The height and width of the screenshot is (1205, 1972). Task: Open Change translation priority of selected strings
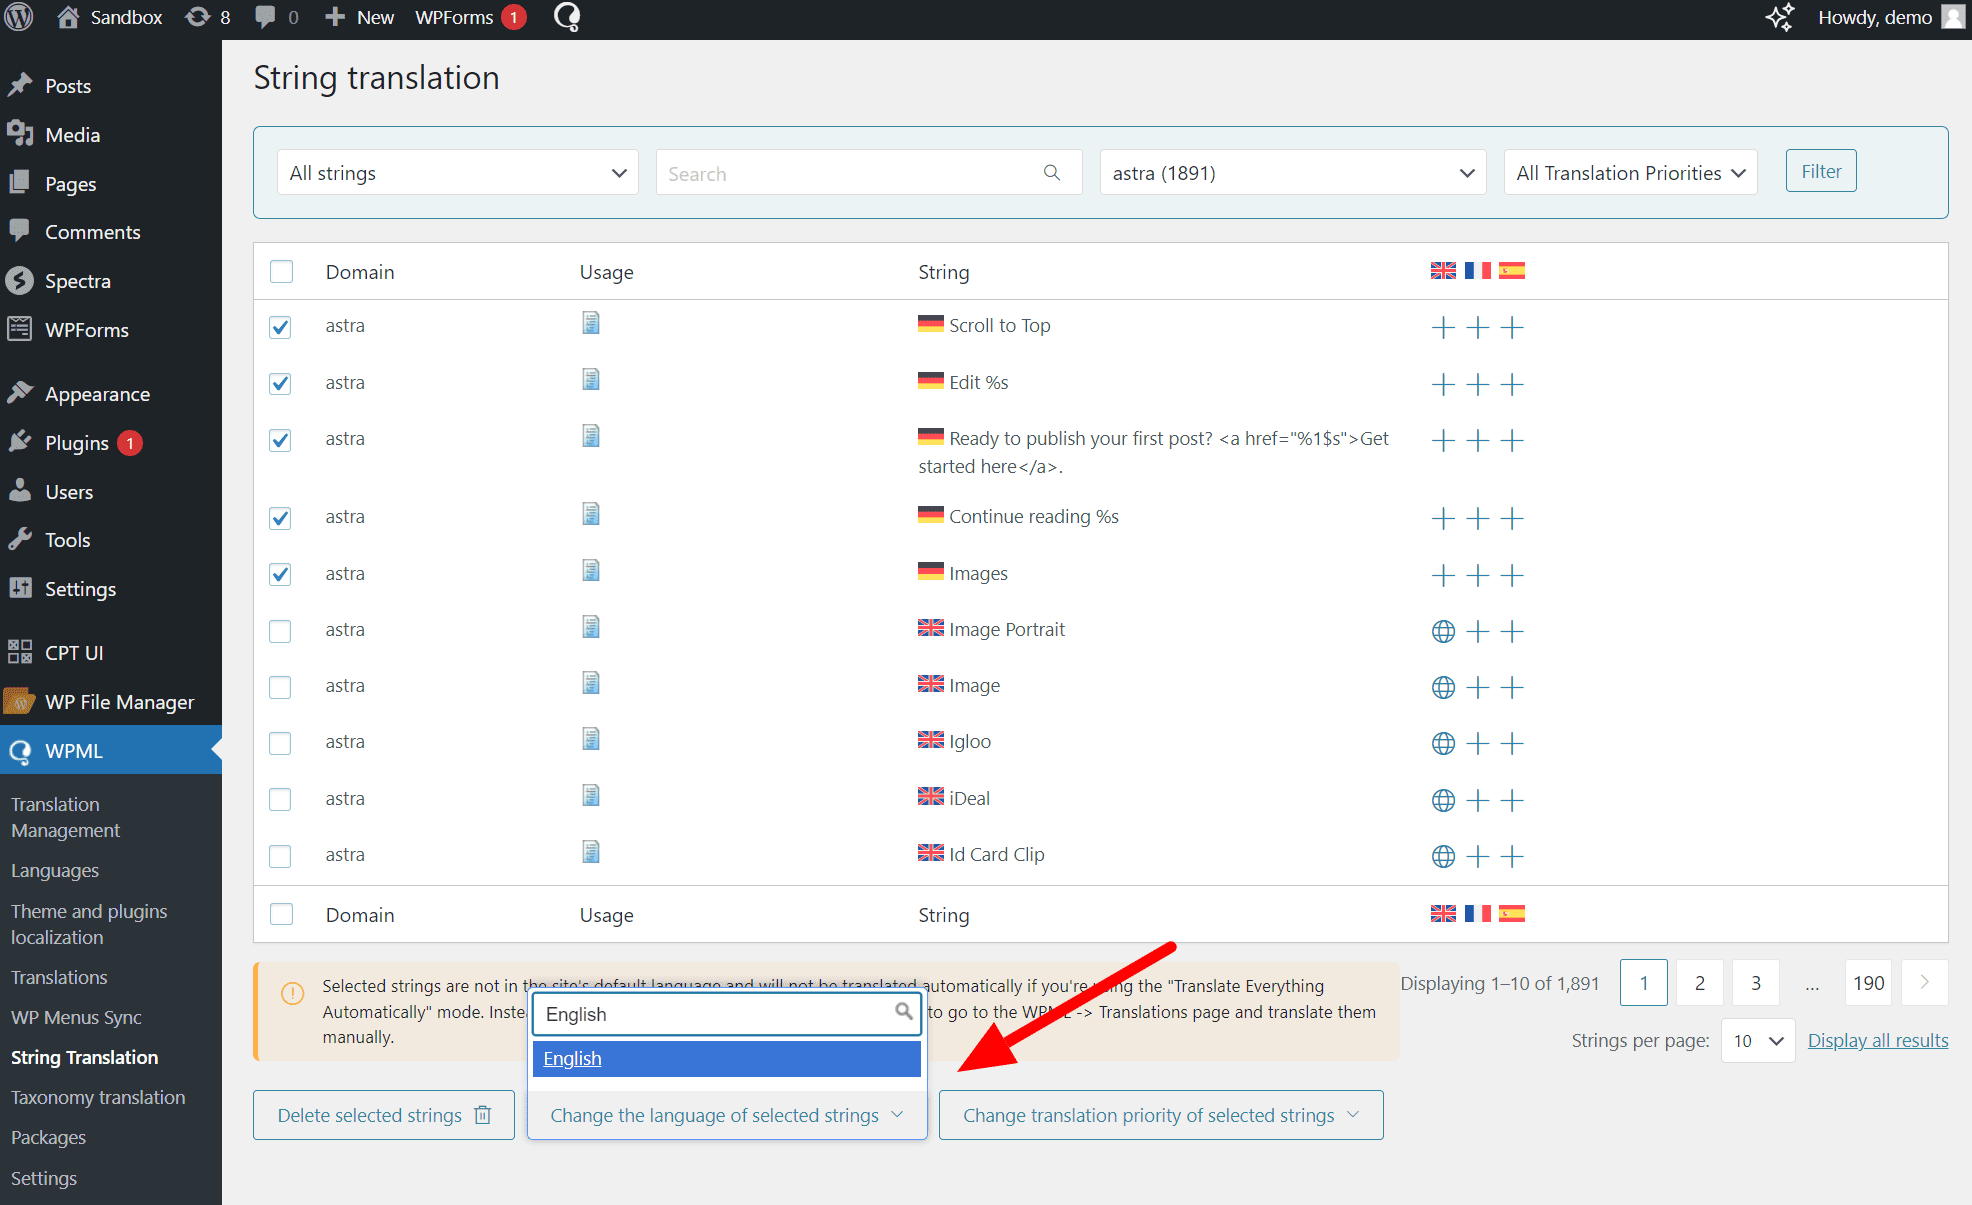click(x=1160, y=1115)
